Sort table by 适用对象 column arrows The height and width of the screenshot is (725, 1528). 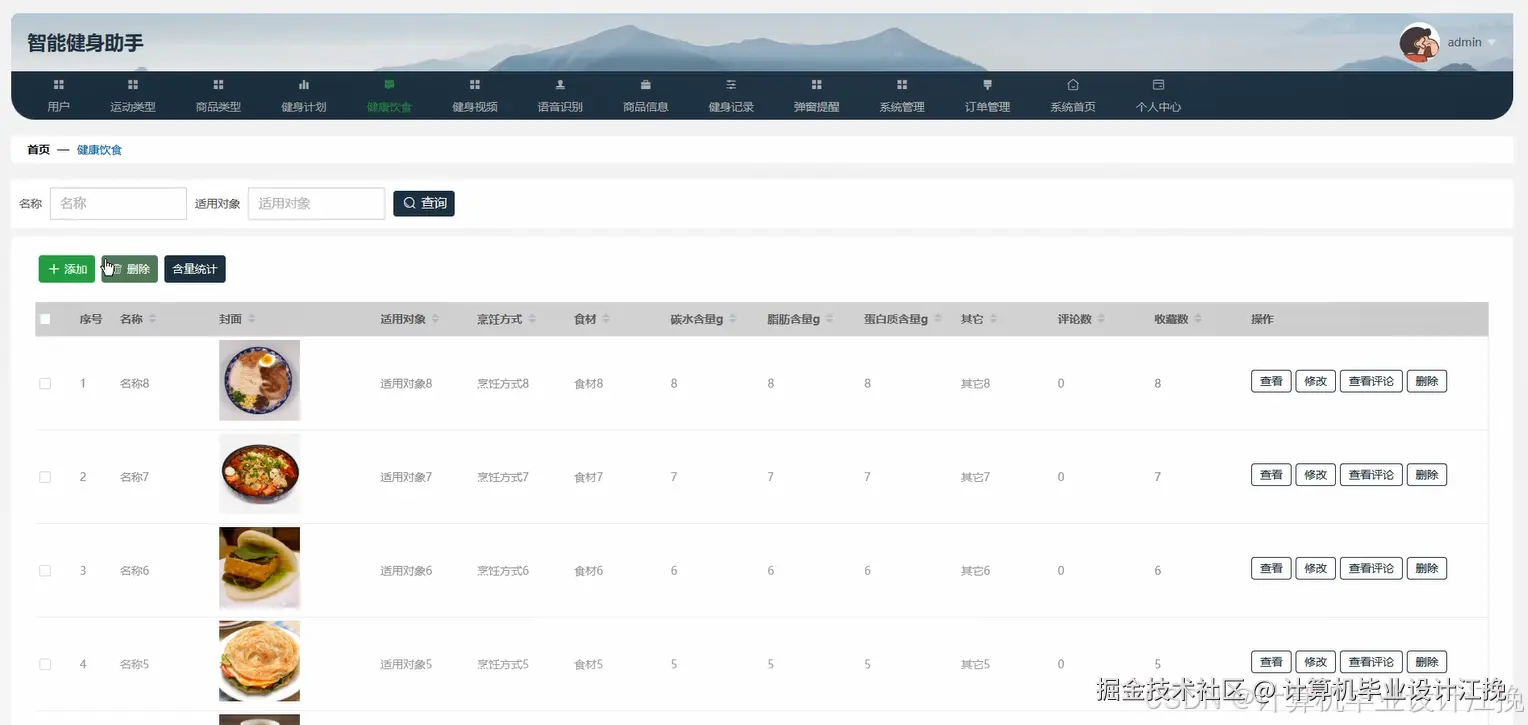click(x=435, y=319)
